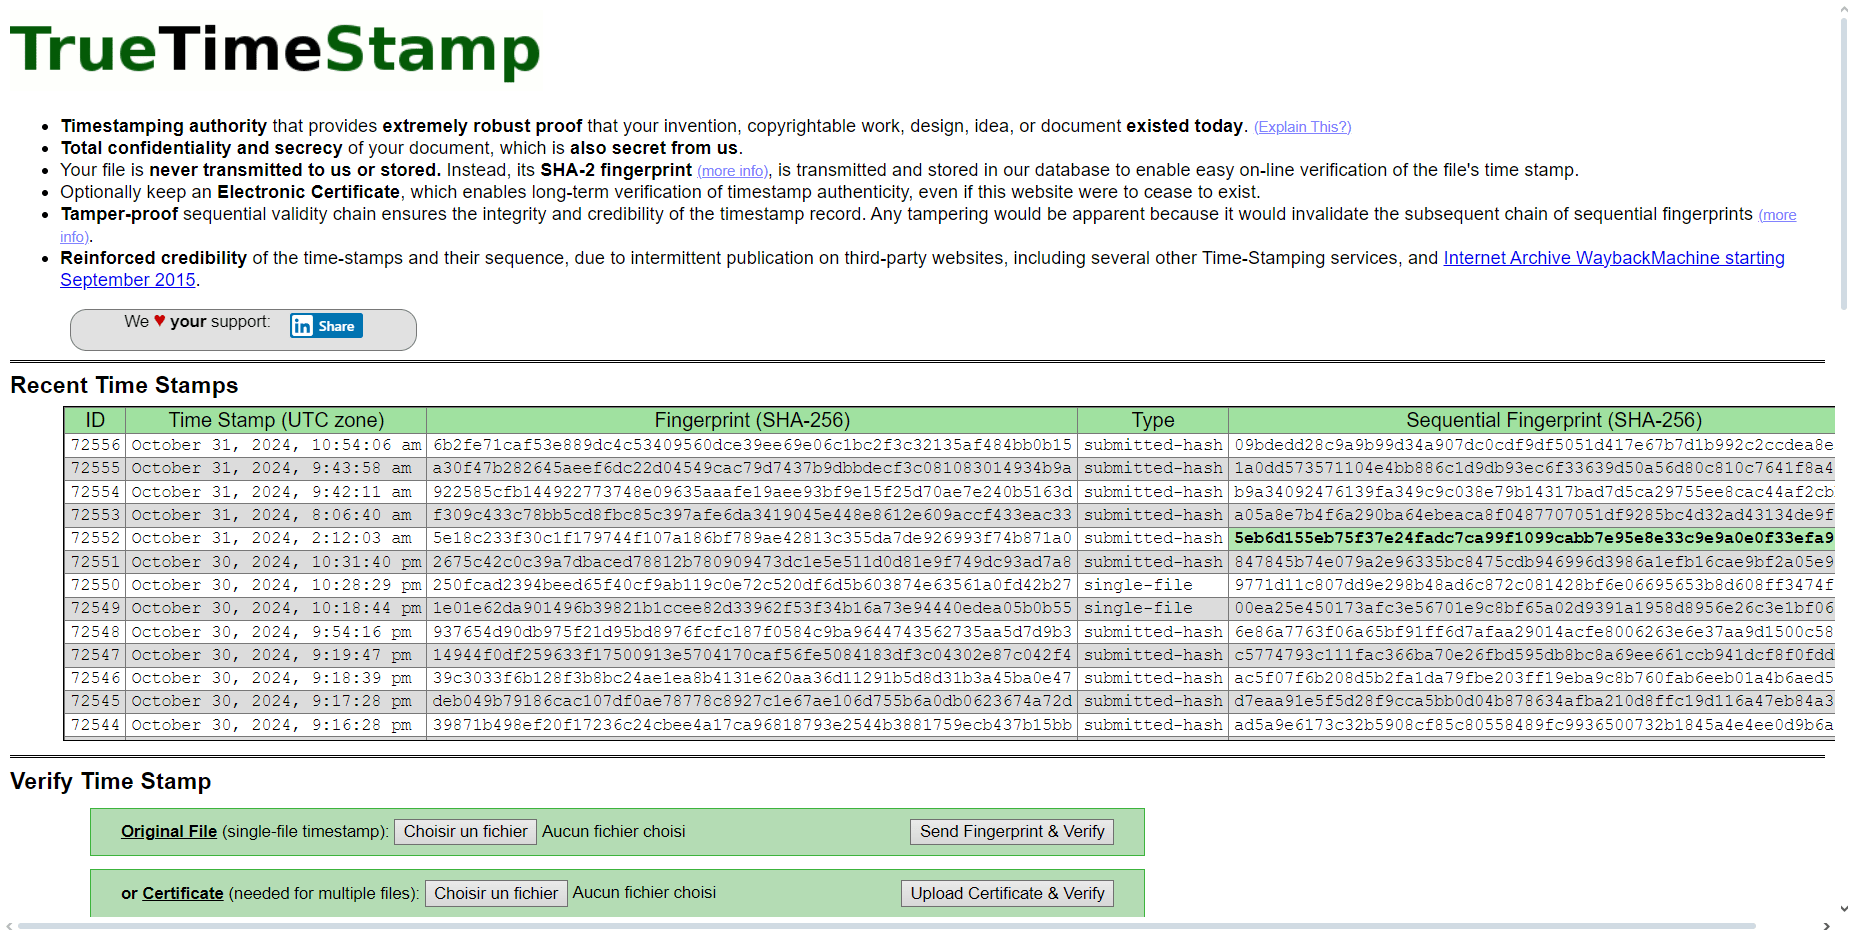The width and height of the screenshot is (1853, 935).
Task: Click timestamp October 31, 2024, 9:43:58 am
Action: [x=276, y=468]
